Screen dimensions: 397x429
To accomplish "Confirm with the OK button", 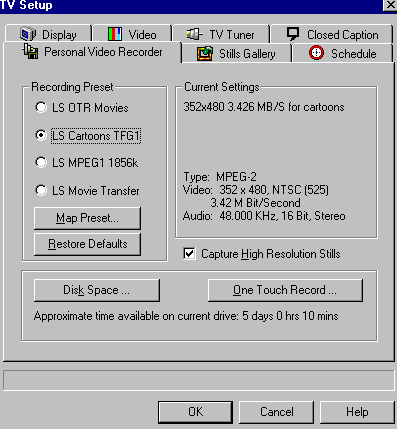I will click(x=195, y=412).
